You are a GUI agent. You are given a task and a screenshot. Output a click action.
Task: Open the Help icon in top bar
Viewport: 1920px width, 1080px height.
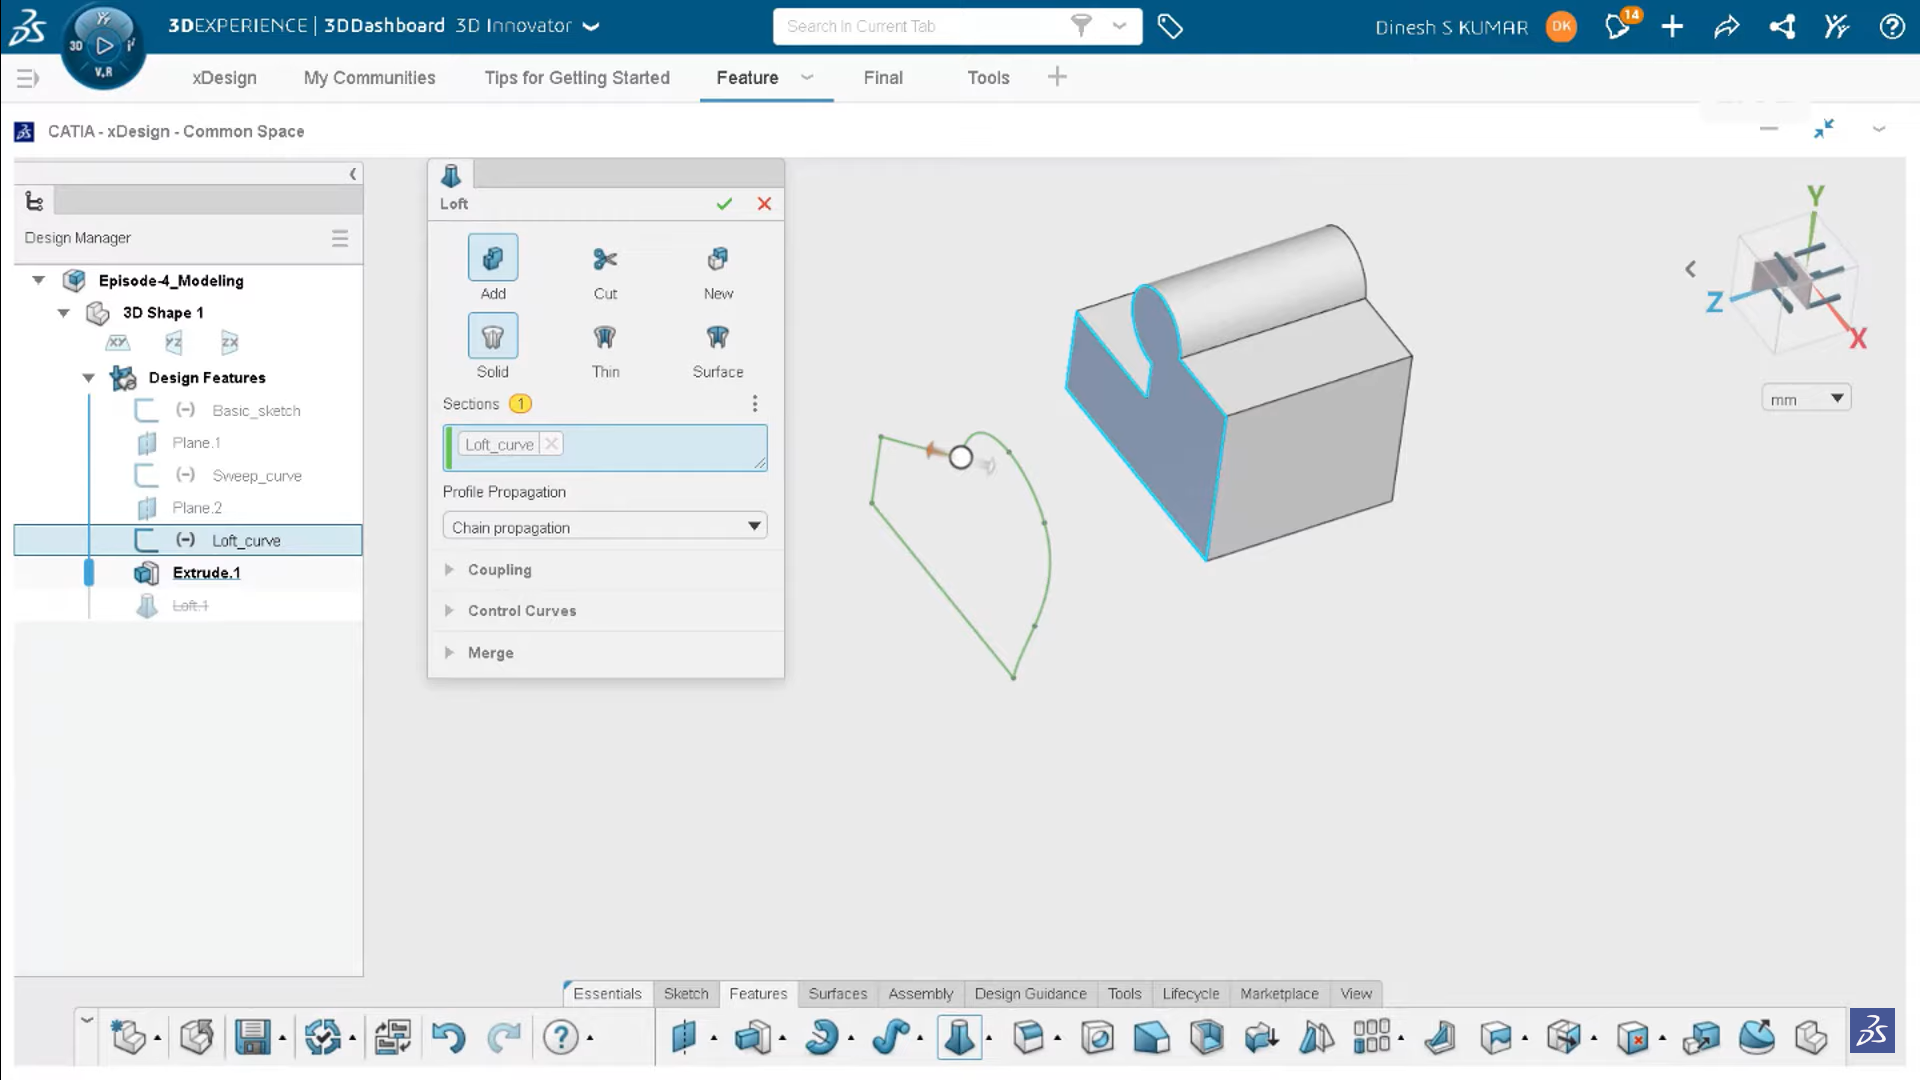tap(1892, 27)
